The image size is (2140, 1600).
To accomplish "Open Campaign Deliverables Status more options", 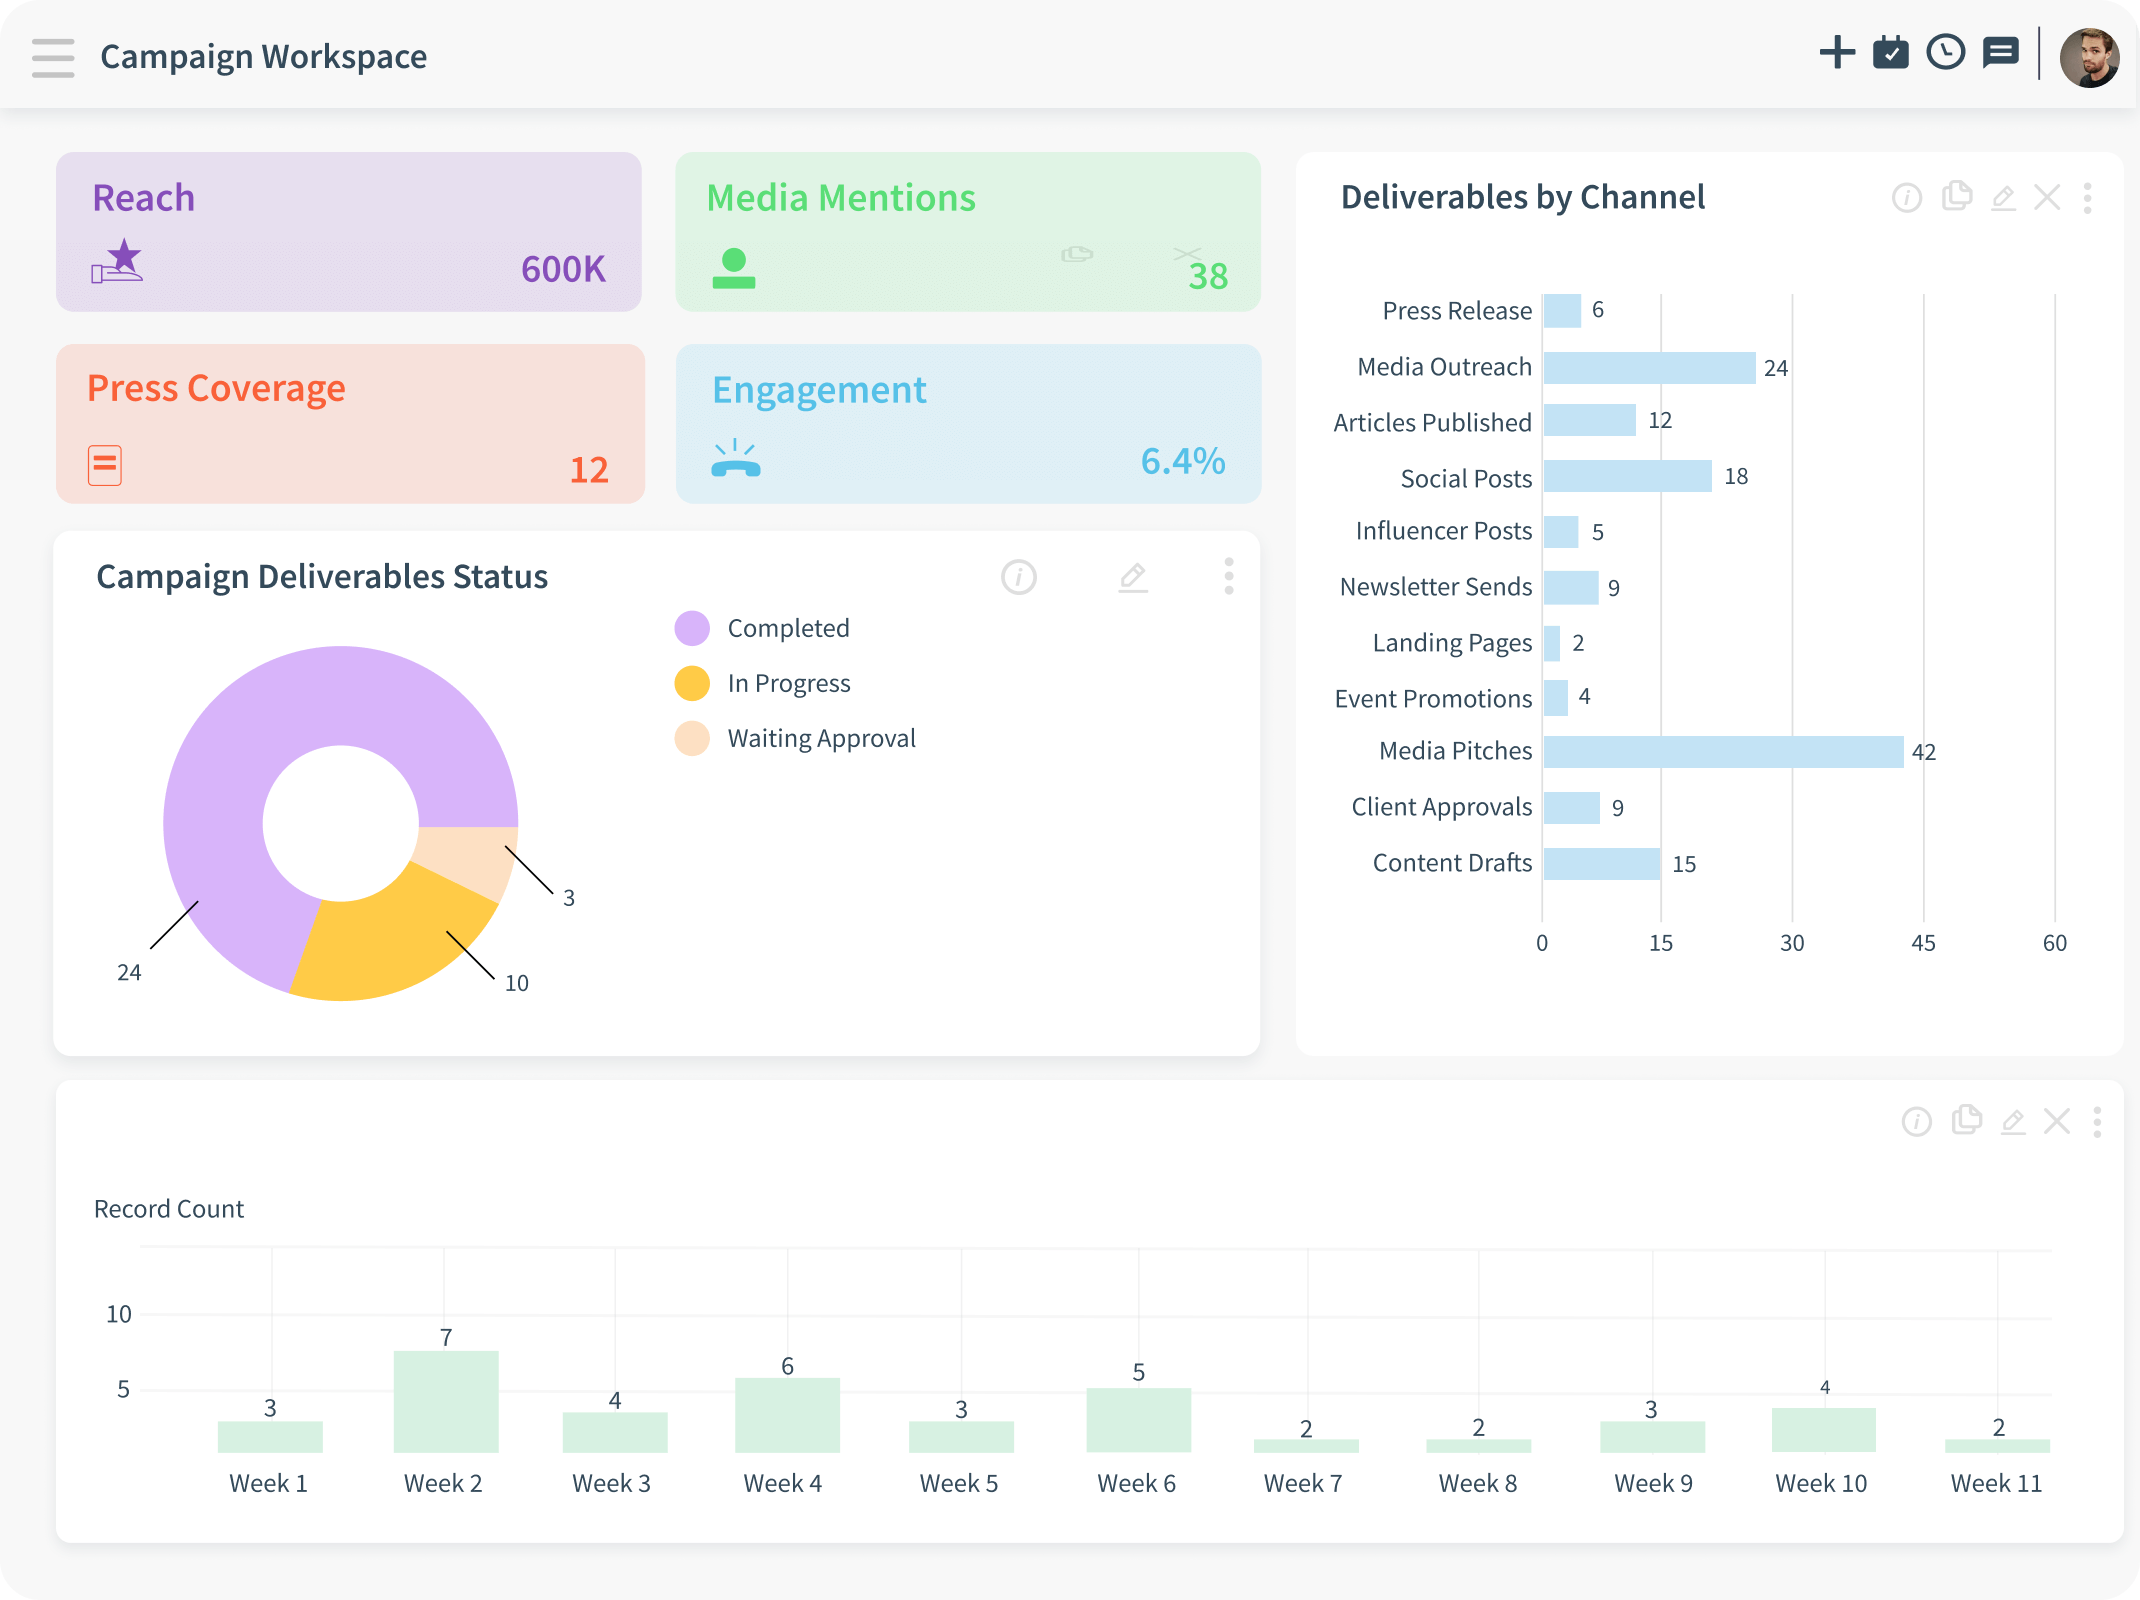I will click(x=1229, y=577).
